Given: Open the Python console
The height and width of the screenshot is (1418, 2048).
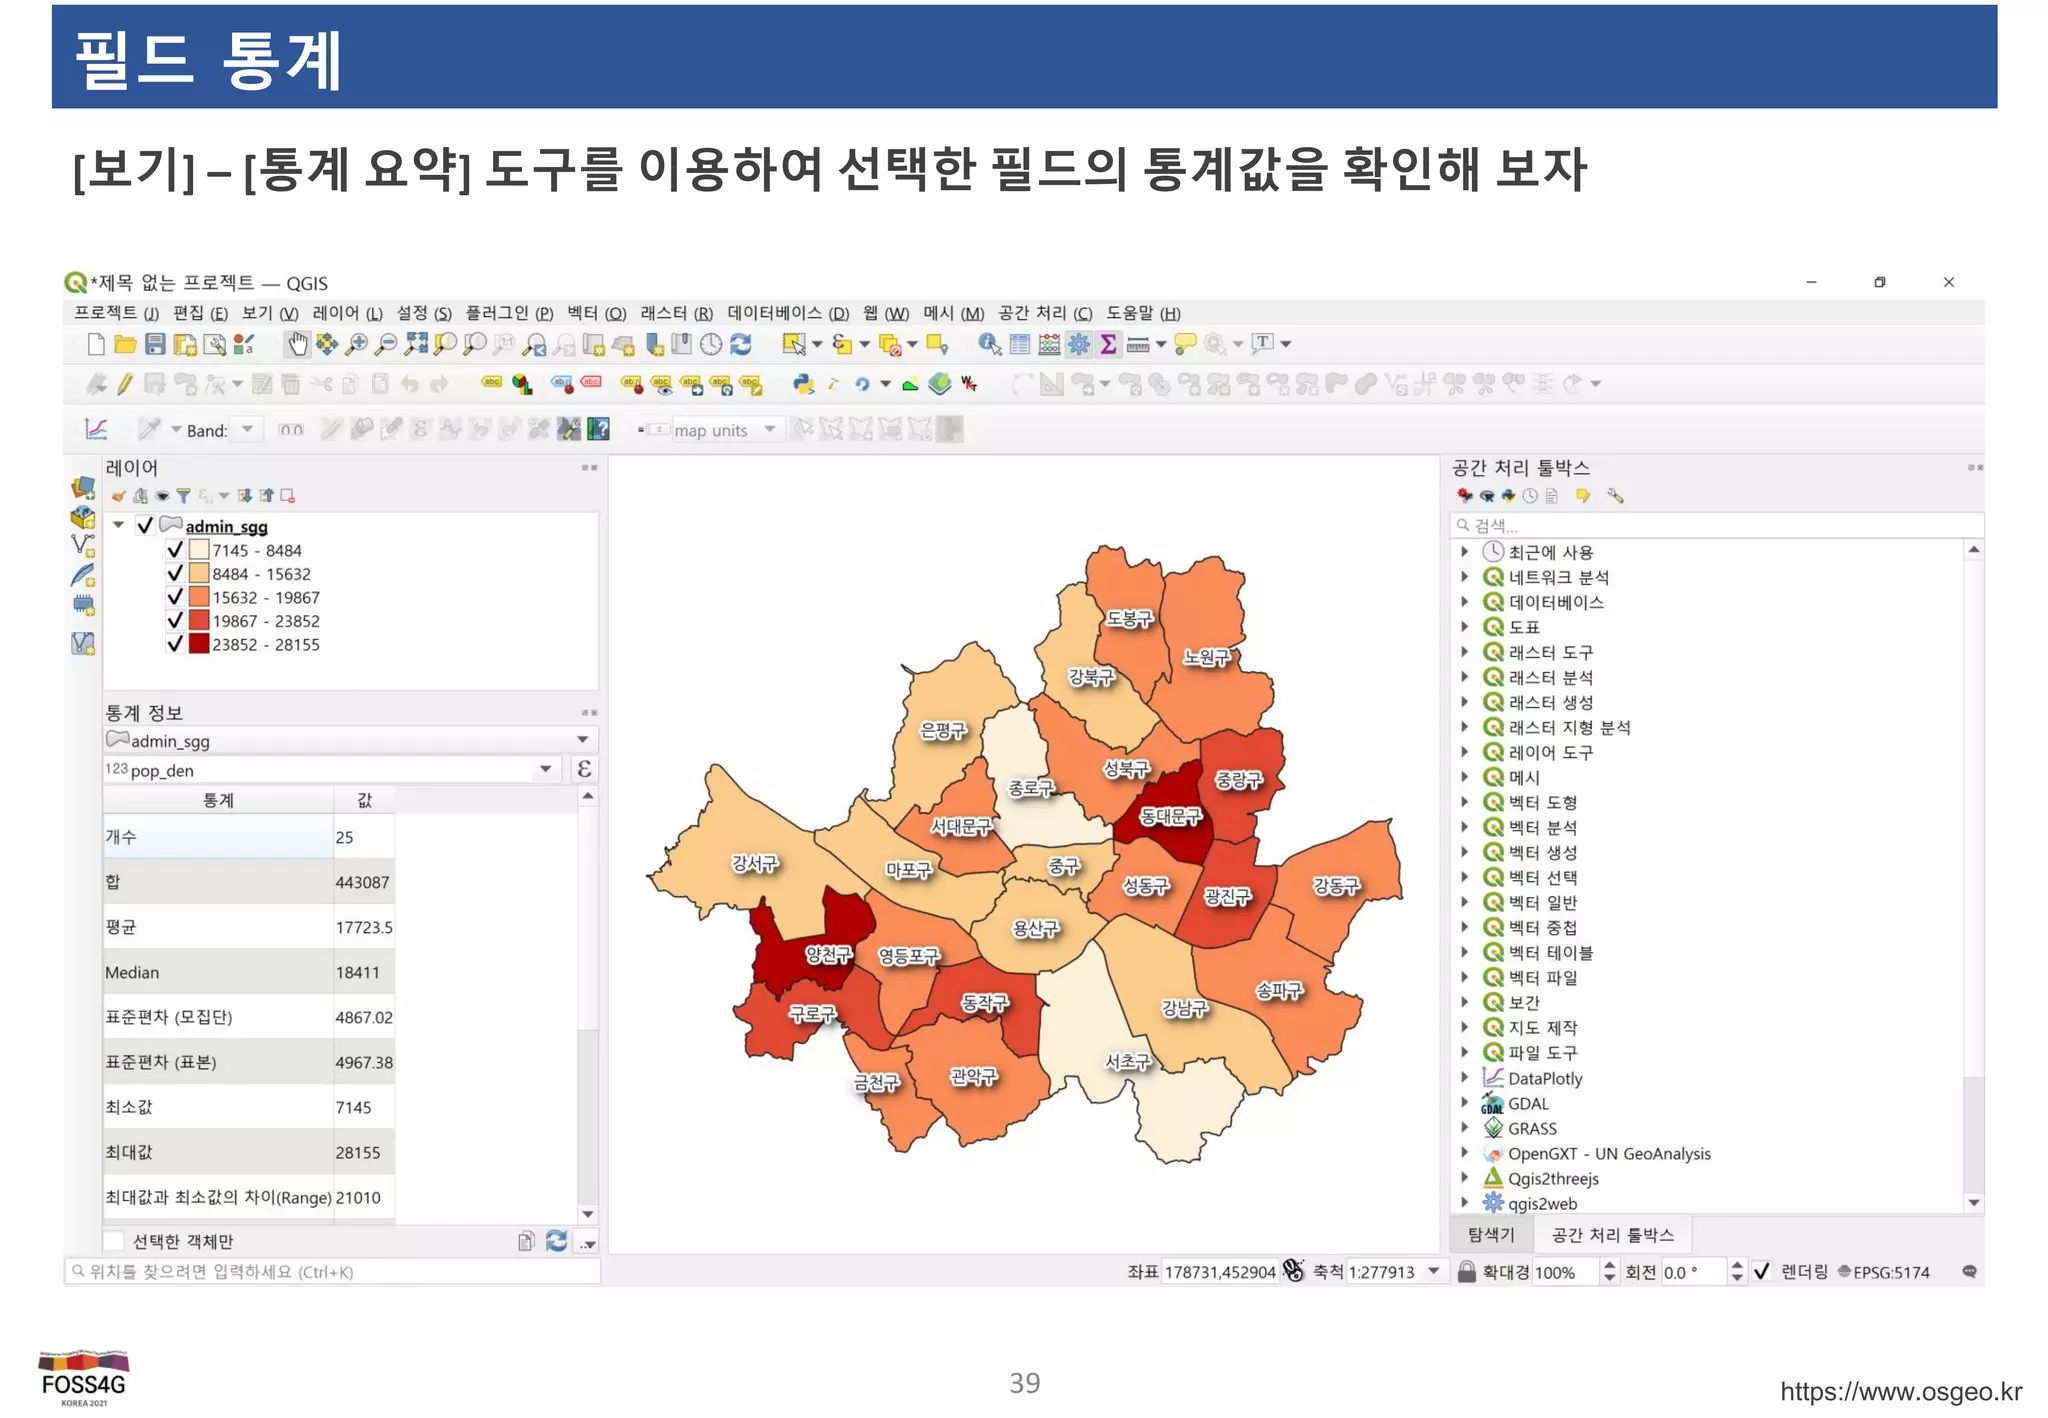Looking at the screenshot, I should click(x=803, y=384).
